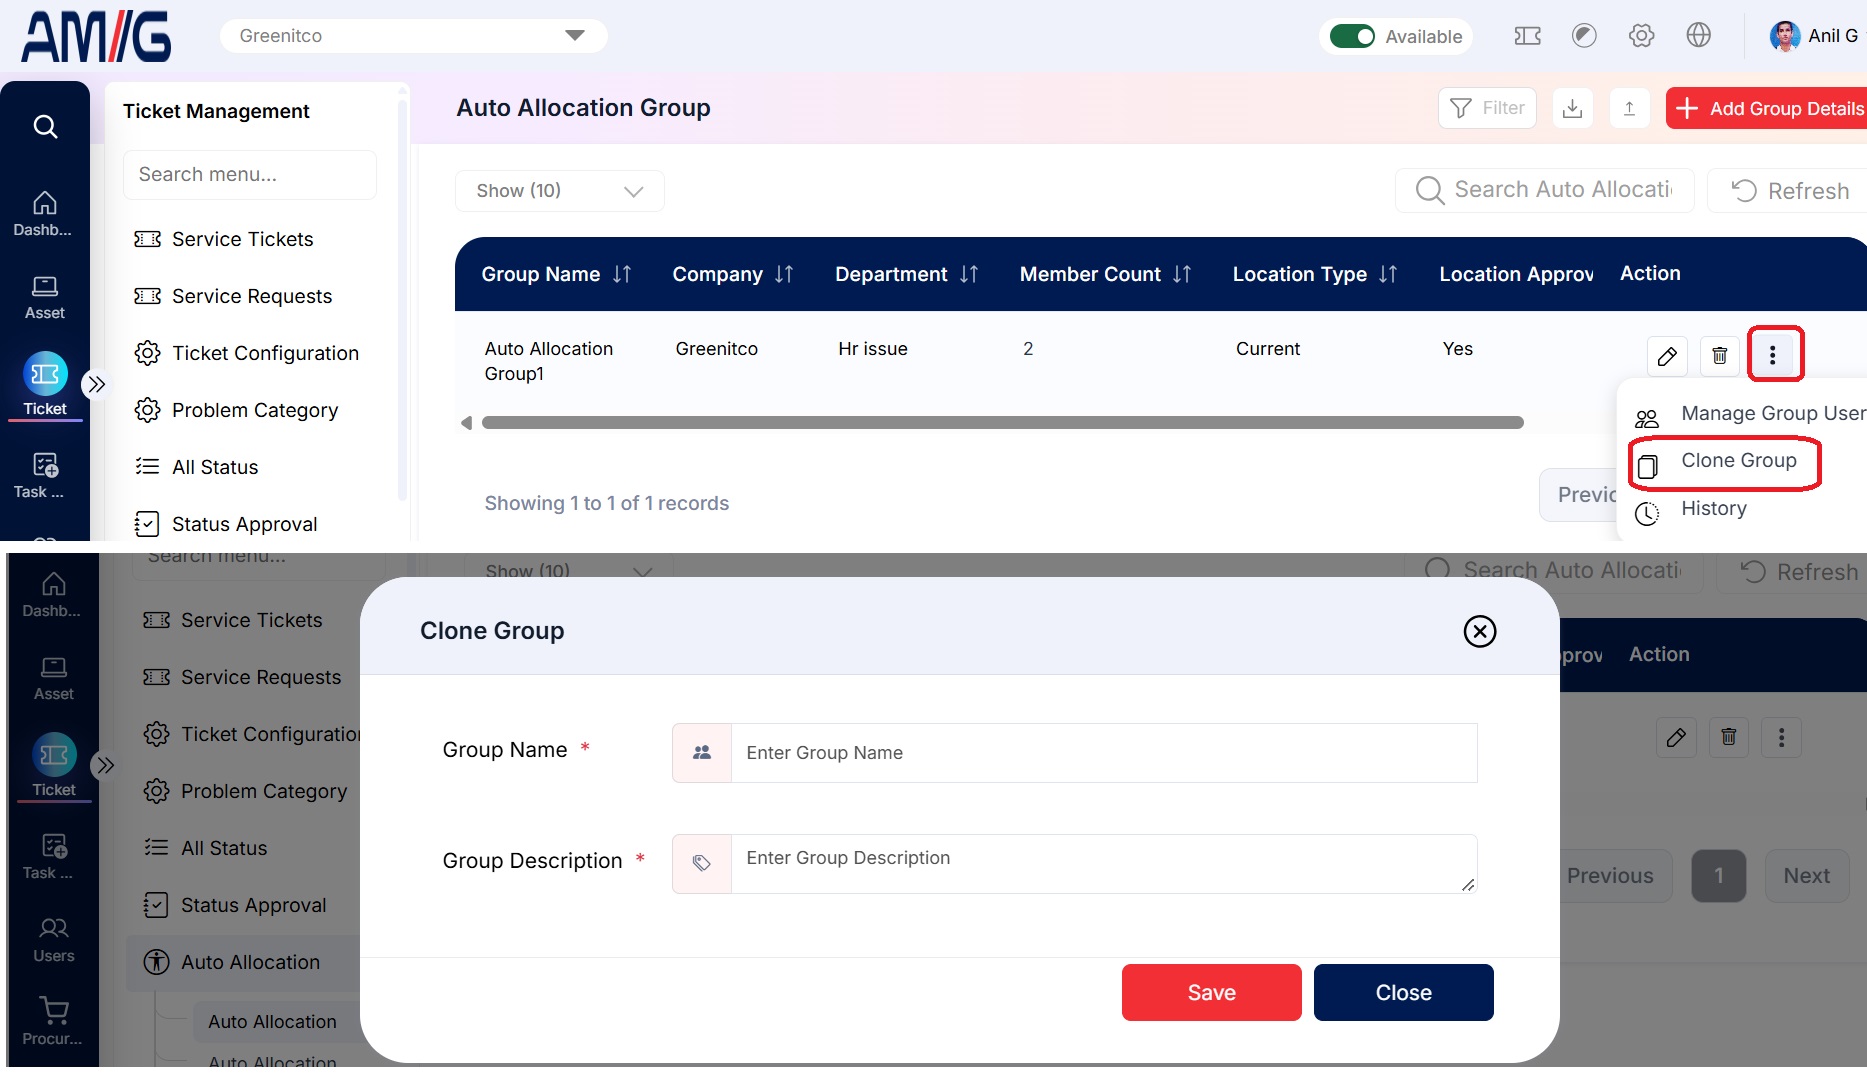1867x1076 pixels.
Task: Click the Filter button
Action: click(1487, 108)
